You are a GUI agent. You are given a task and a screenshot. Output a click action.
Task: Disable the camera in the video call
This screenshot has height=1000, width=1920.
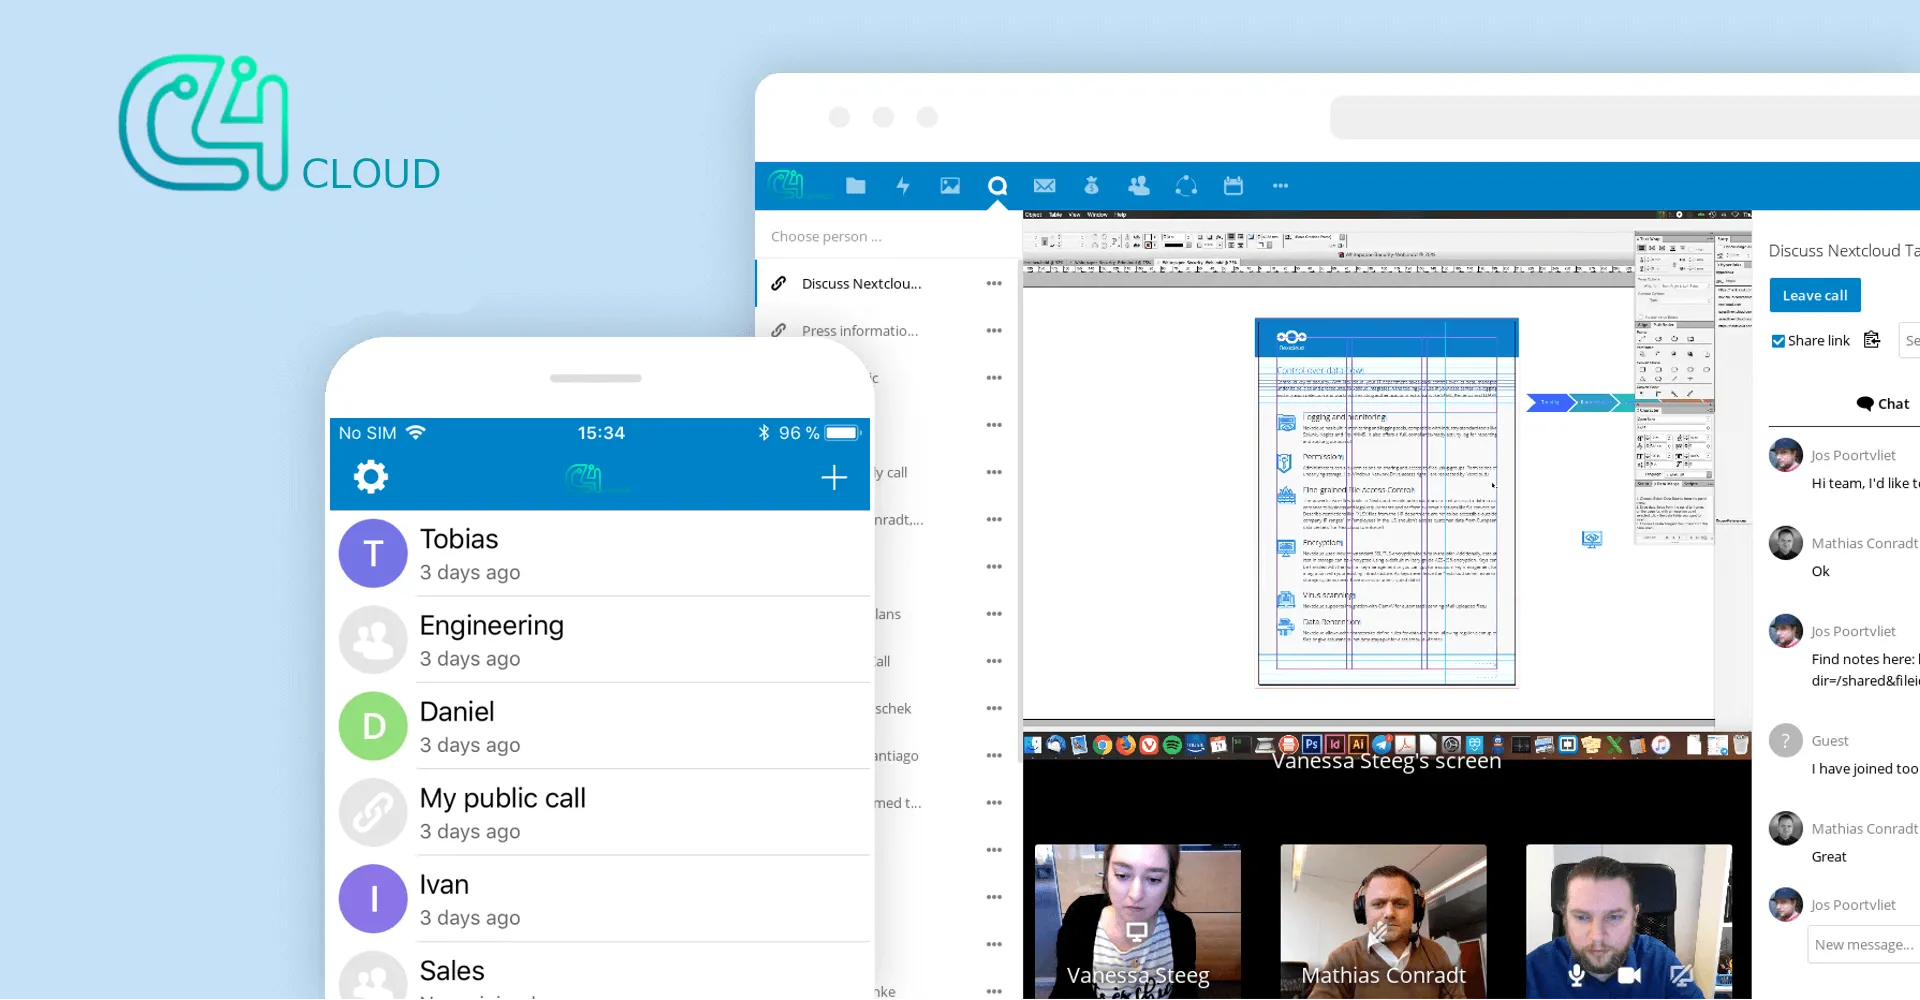point(1628,975)
